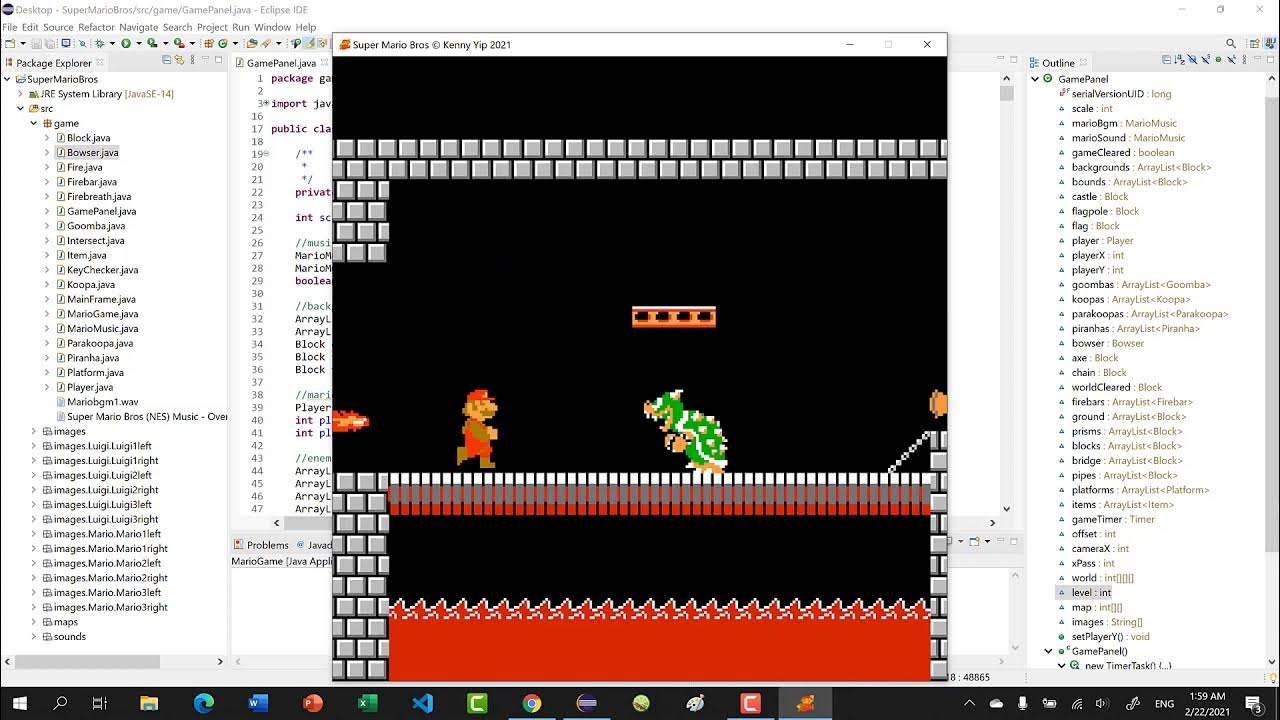1280x720 pixels.
Task: Open the Refactor menu
Action: click(96, 27)
